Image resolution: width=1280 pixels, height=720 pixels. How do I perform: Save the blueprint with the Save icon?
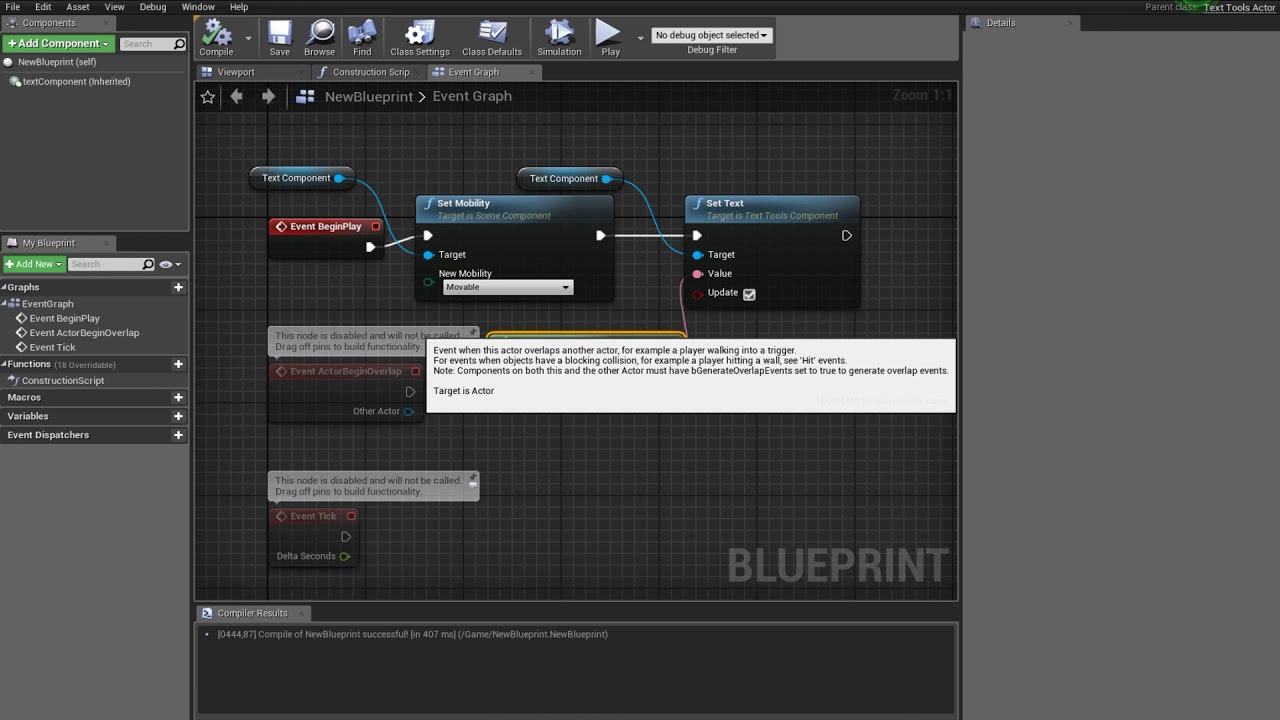click(x=280, y=38)
